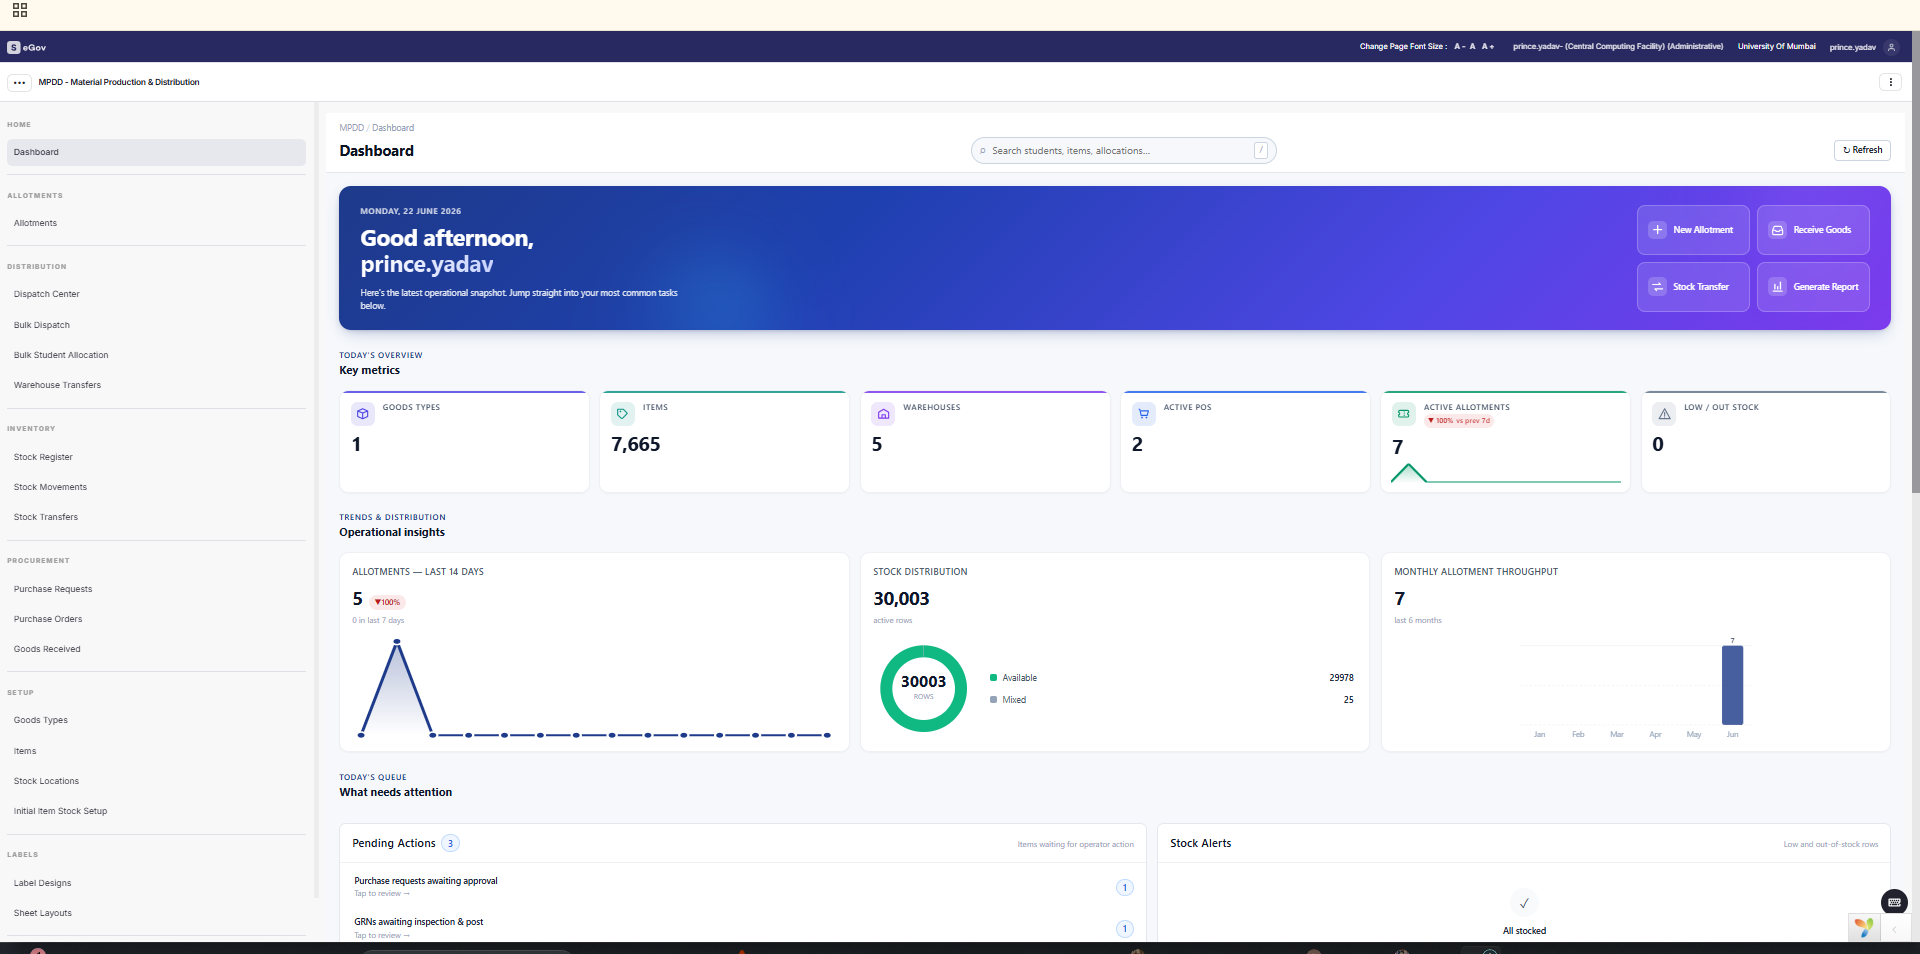Viewport: 1920px width, 954px height.
Task: Open Warehouse Transfers in the sidebar
Action: (x=156, y=385)
